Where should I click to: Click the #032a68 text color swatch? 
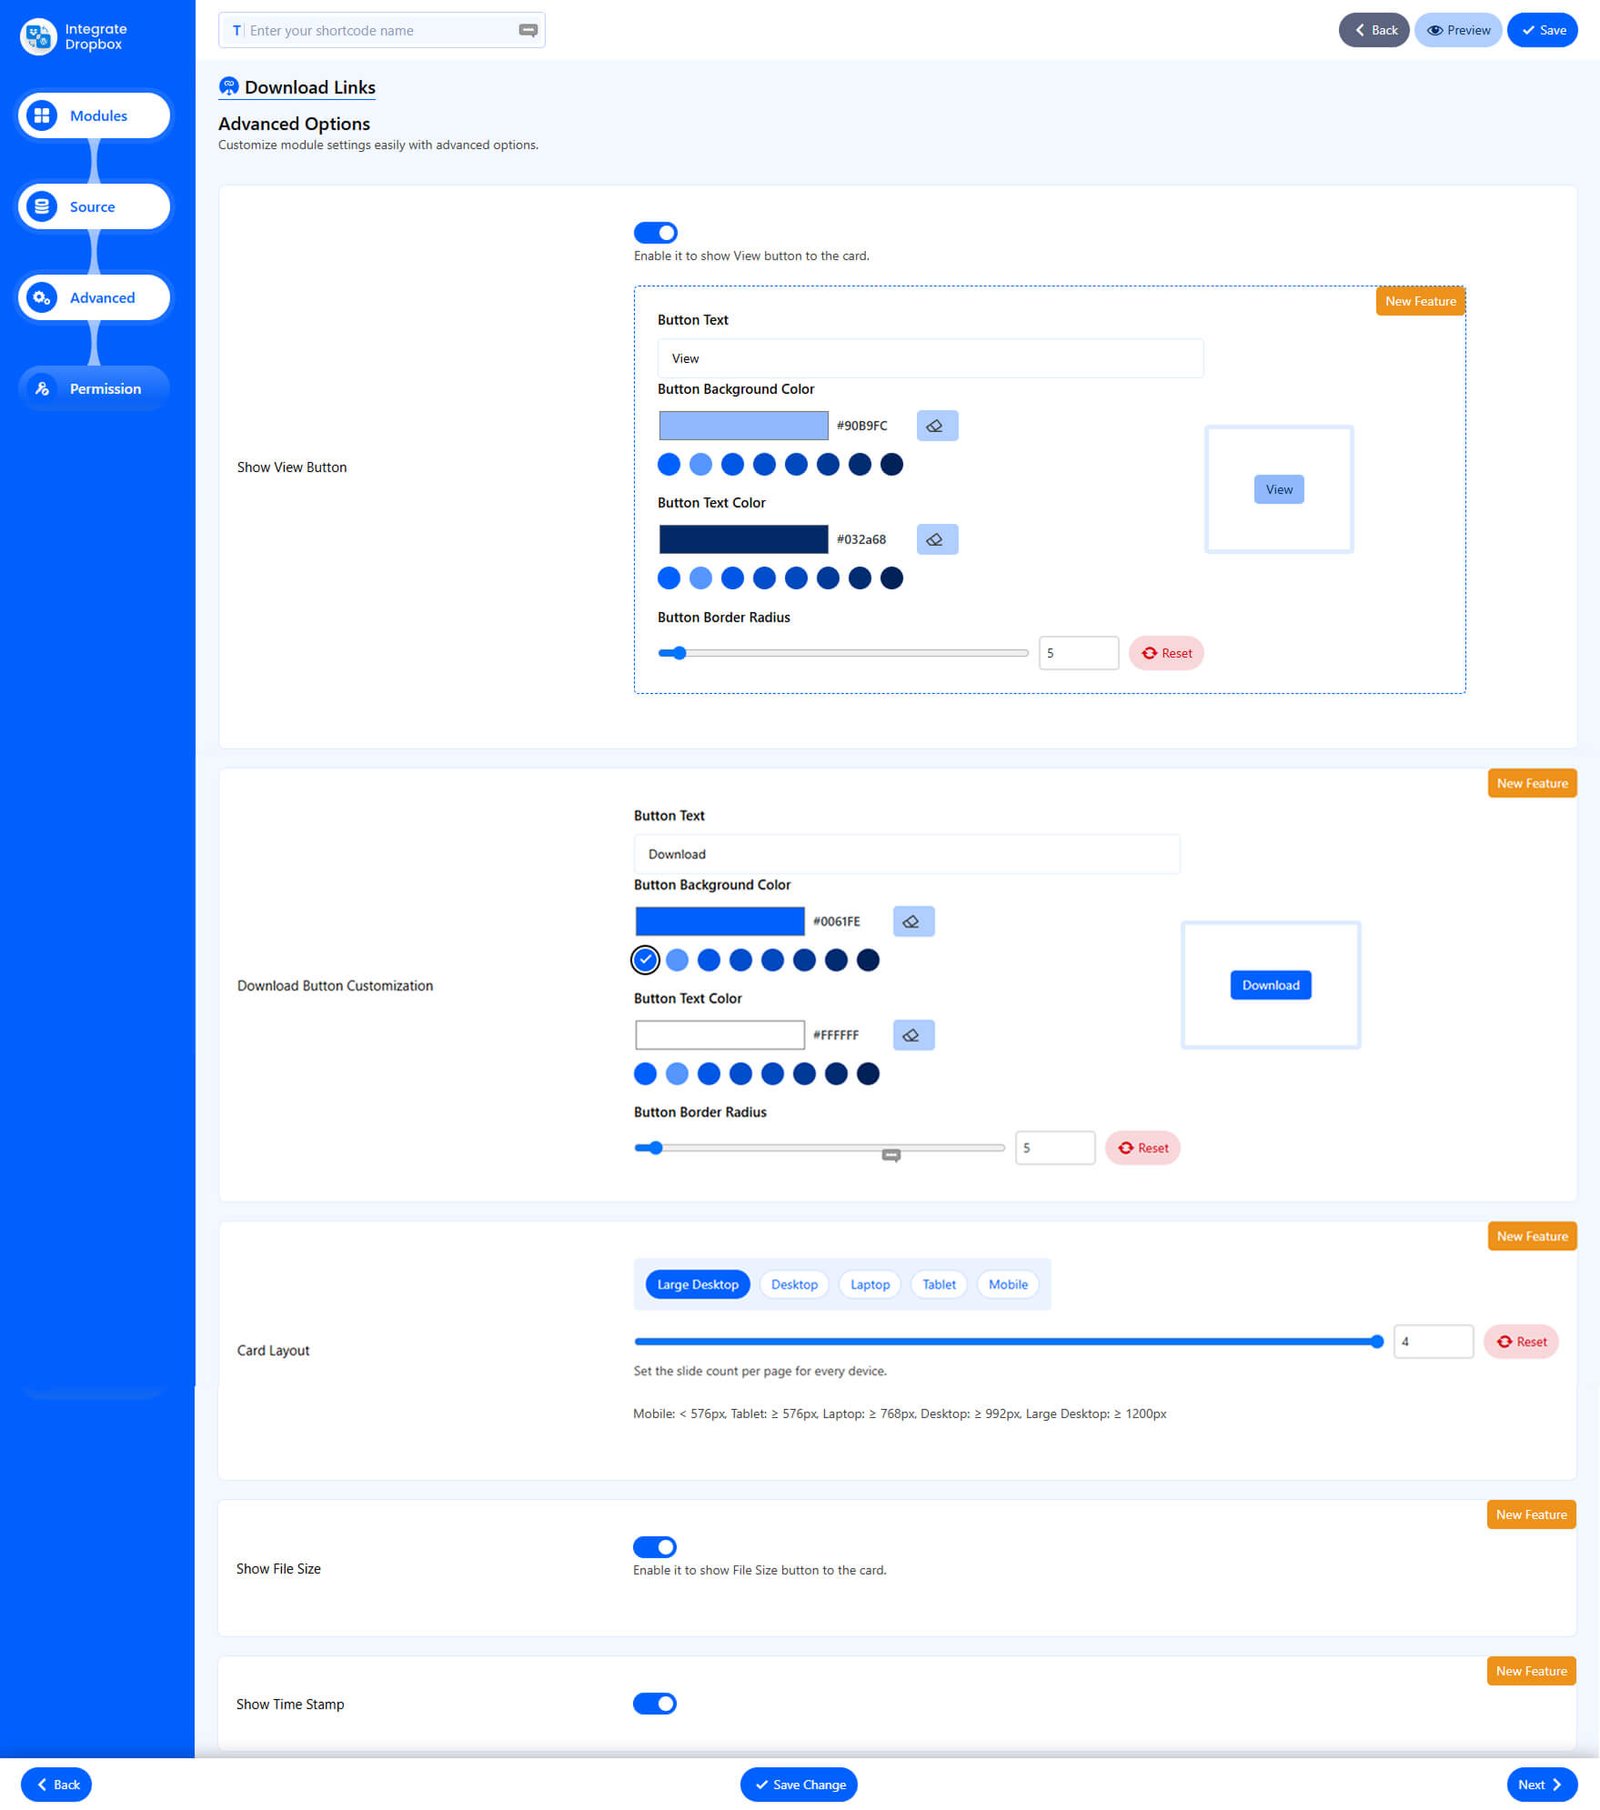point(743,540)
